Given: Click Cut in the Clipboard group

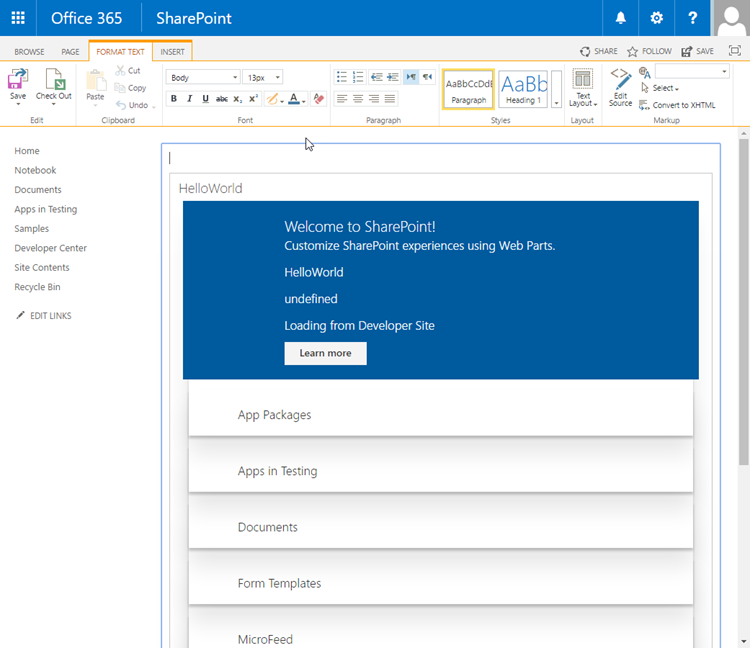Looking at the screenshot, I should [x=128, y=70].
